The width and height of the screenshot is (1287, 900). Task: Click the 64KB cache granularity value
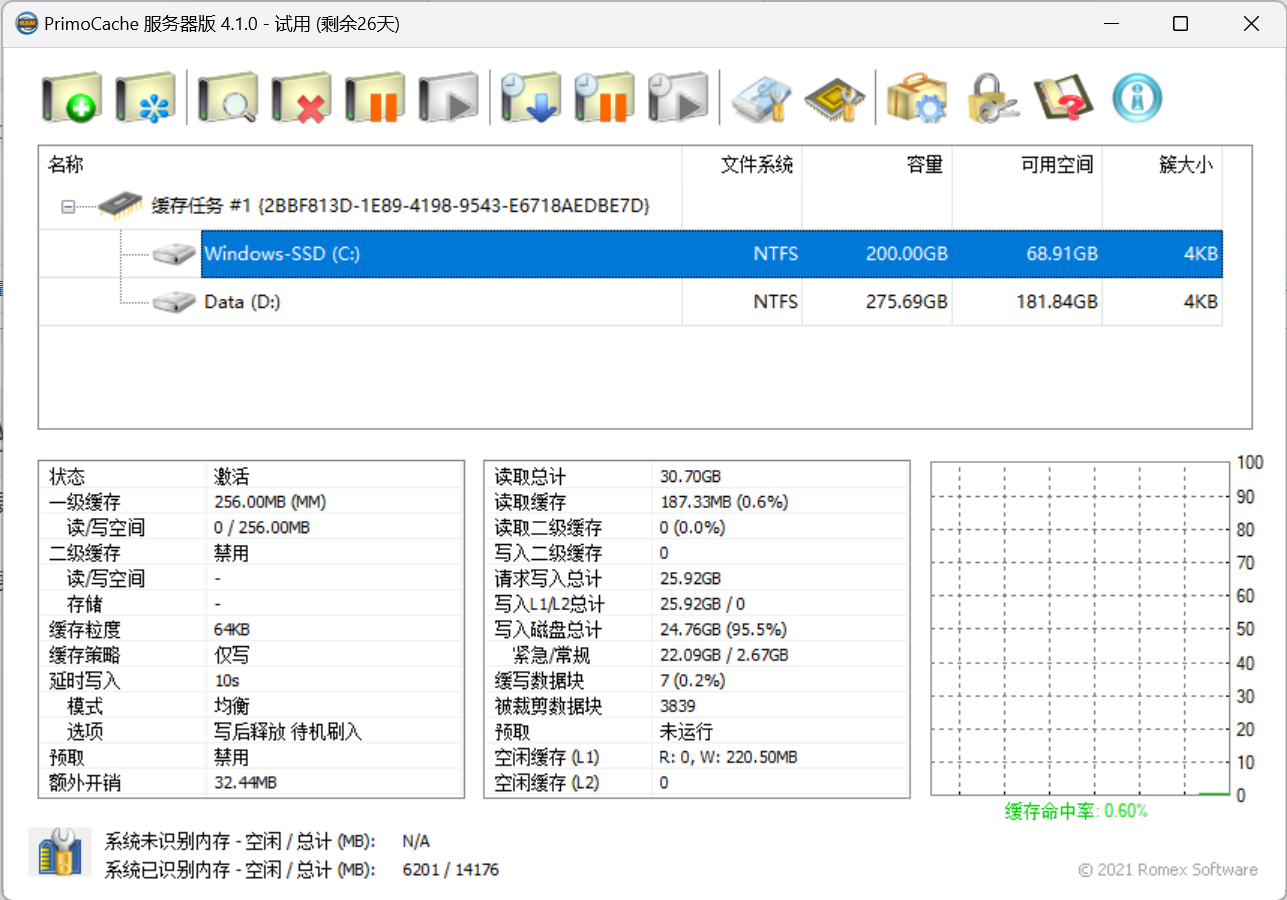(232, 630)
